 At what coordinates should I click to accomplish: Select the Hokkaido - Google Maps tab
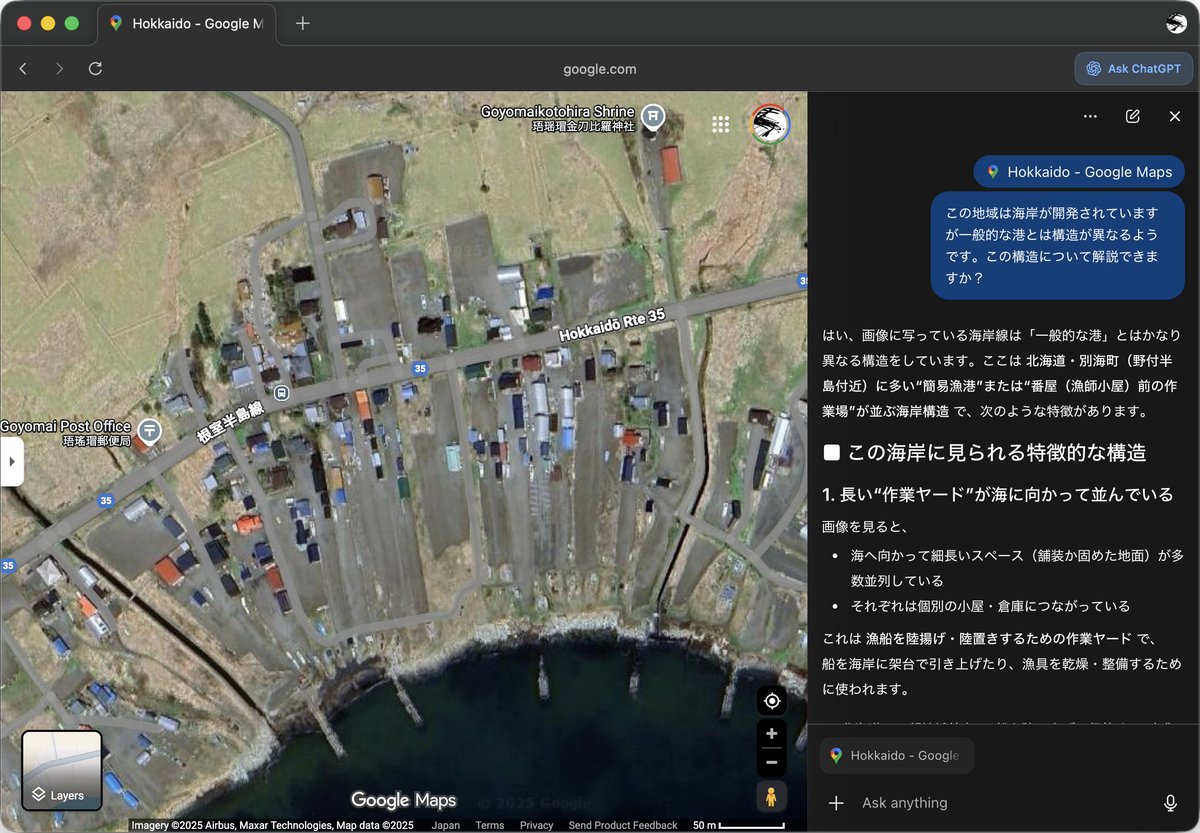pos(187,23)
